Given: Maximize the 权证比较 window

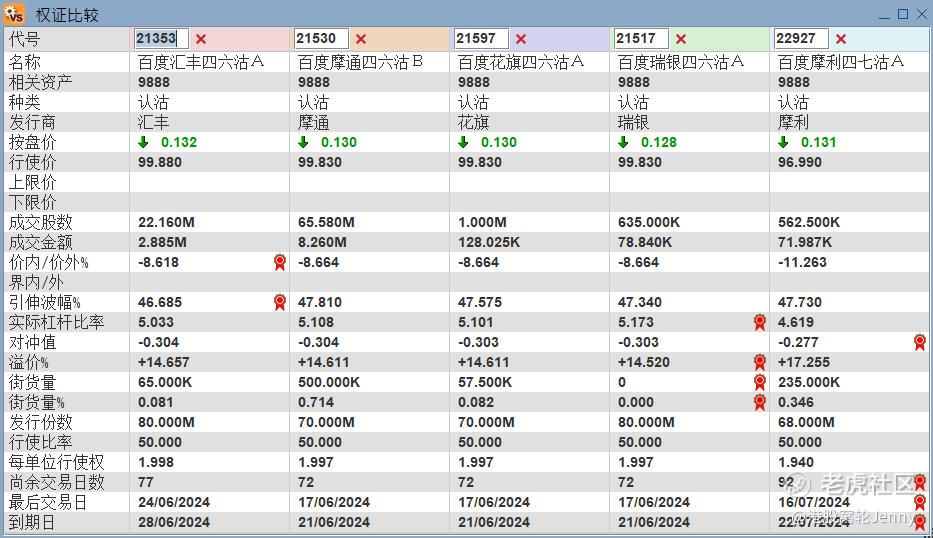Looking at the screenshot, I should point(903,14).
